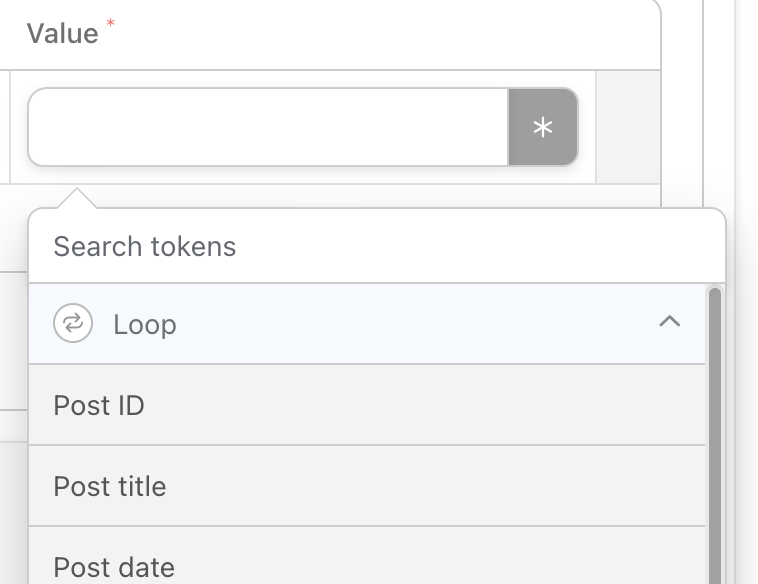Screen dimensions: 758x584
Task: Collapse the Loop section with the chevron
Action: tap(670, 322)
